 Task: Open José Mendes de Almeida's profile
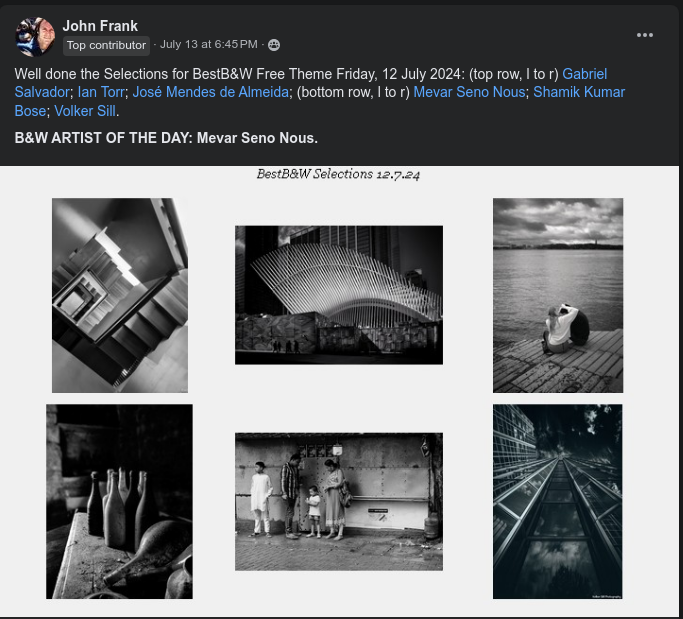pos(208,92)
